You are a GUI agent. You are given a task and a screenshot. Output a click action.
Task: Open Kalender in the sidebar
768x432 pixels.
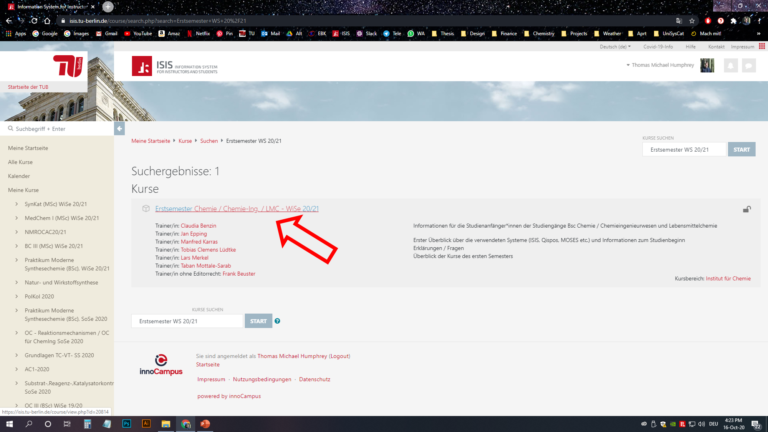tap(19, 176)
